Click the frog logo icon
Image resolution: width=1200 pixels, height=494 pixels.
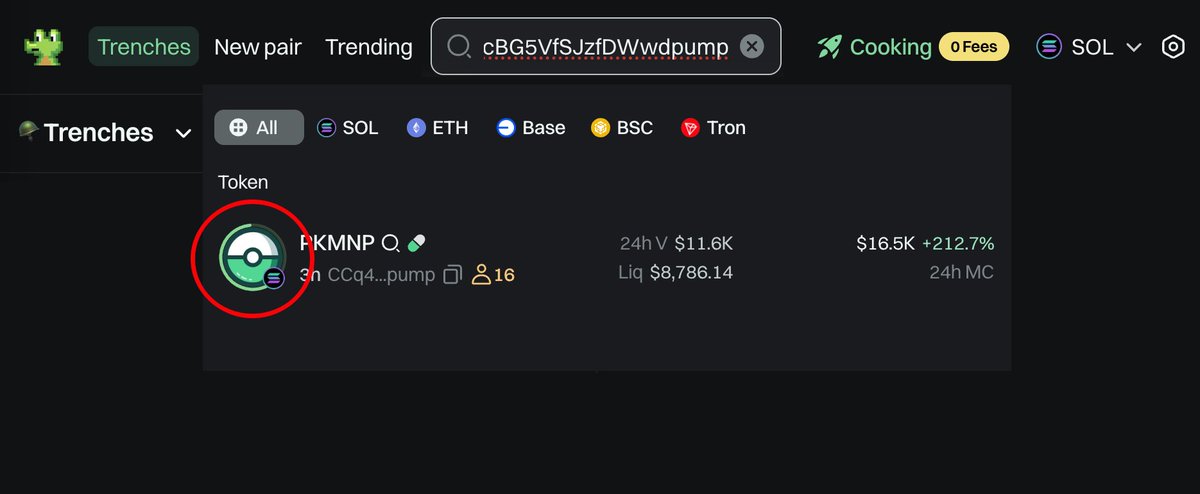[44, 46]
